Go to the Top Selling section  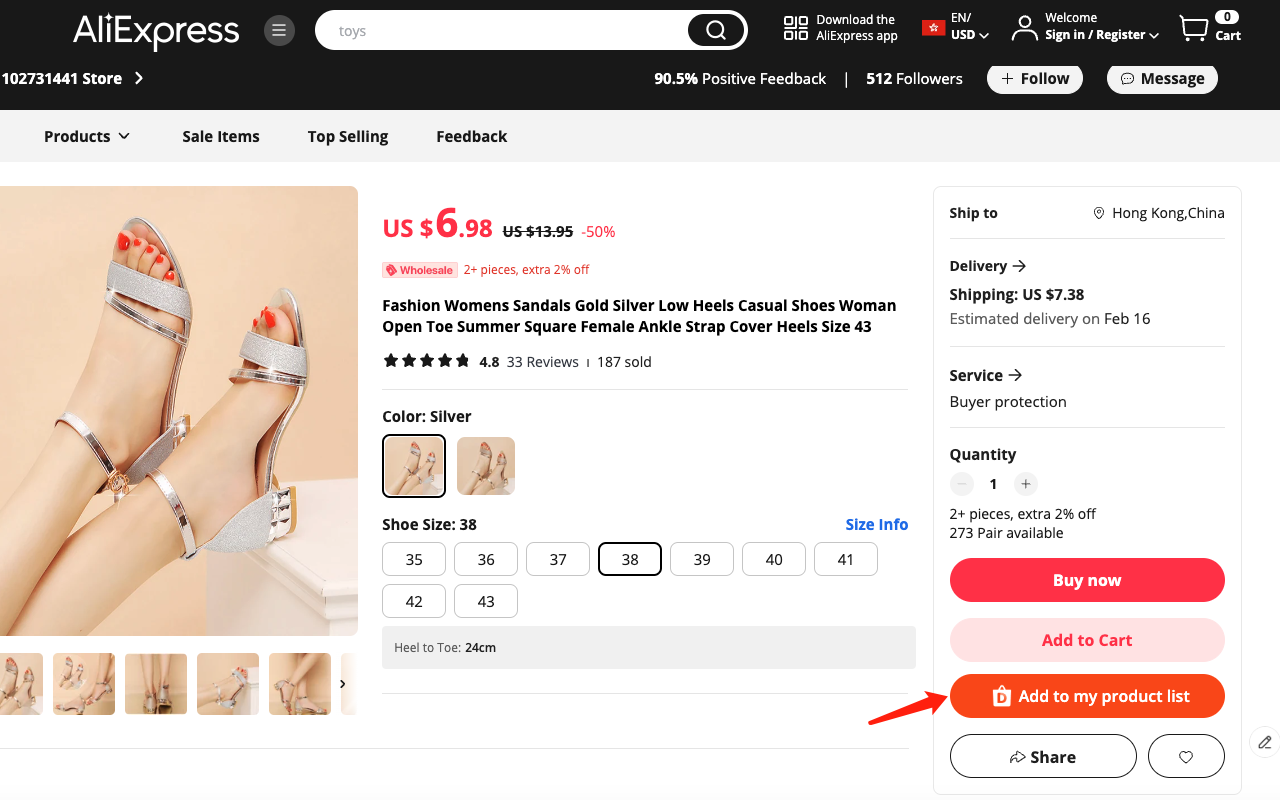click(347, 136)
